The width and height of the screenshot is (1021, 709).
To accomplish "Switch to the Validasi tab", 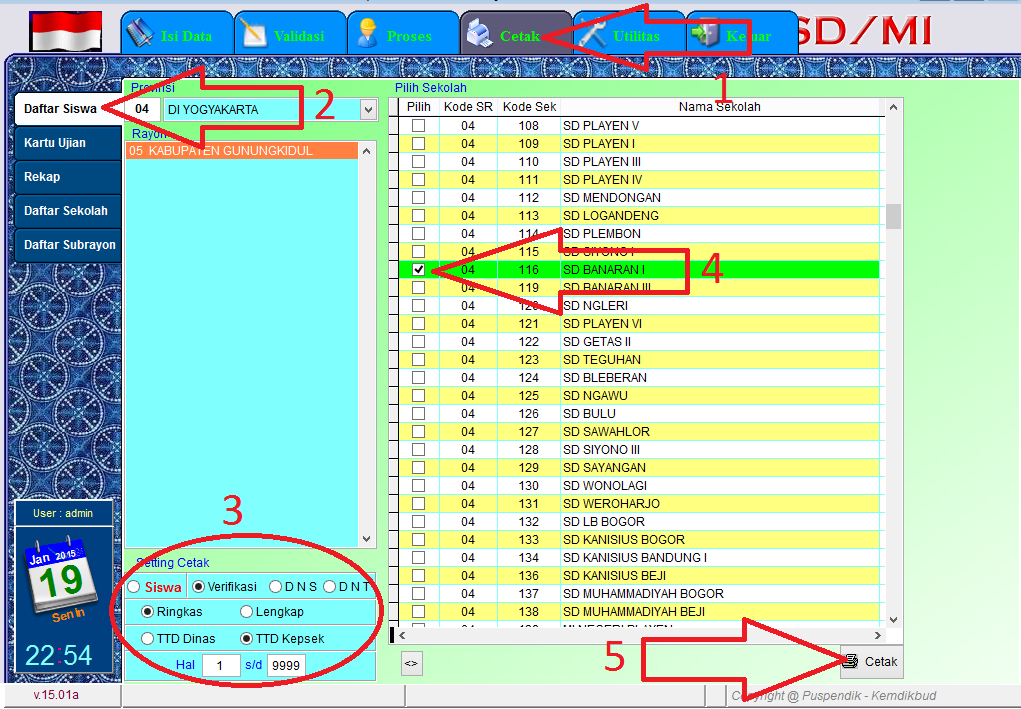I will [290, 35].
